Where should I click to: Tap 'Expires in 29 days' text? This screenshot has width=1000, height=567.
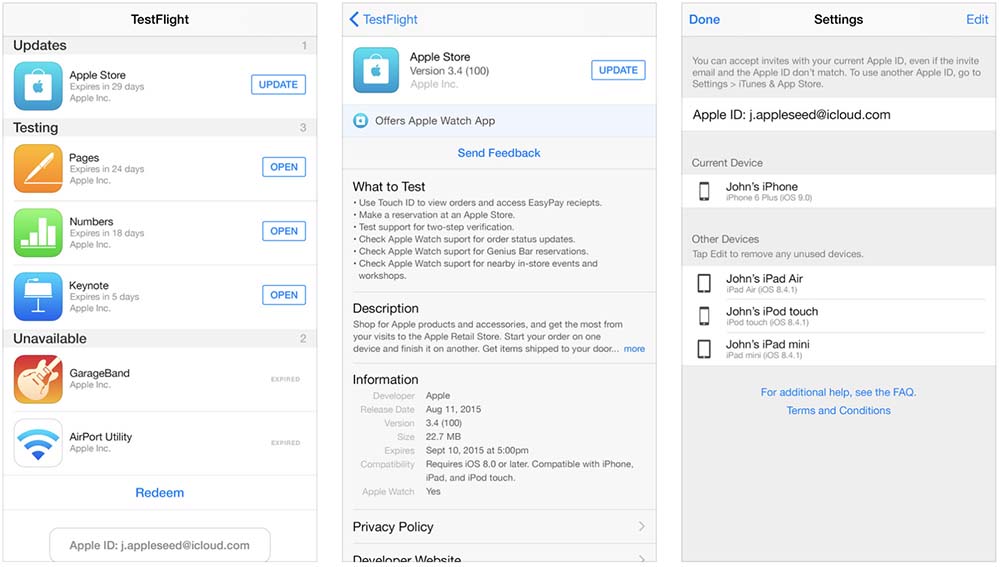point(107,87)
